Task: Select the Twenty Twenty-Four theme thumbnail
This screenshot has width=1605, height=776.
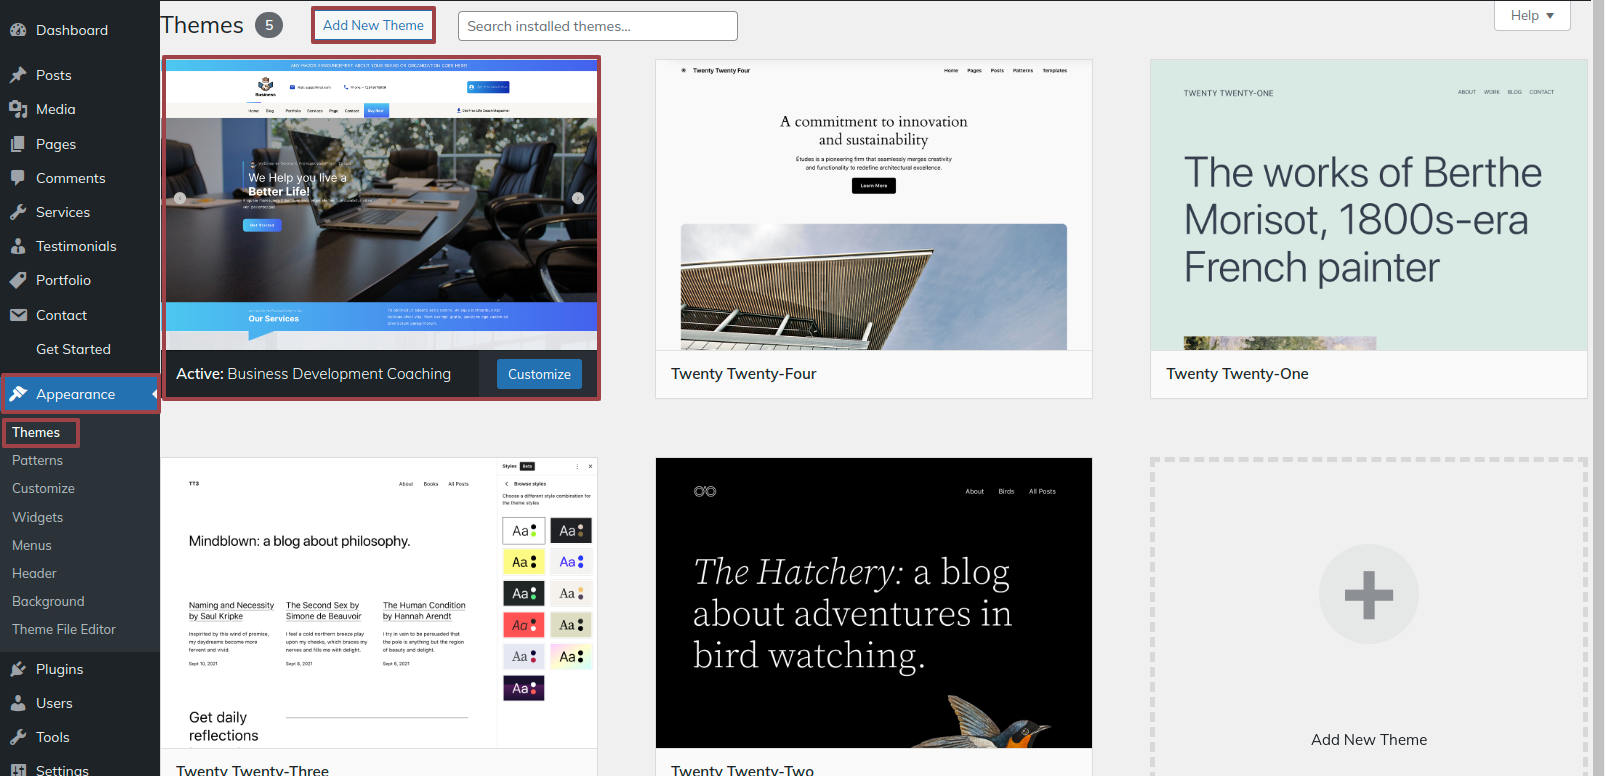Action: point(873,205)
